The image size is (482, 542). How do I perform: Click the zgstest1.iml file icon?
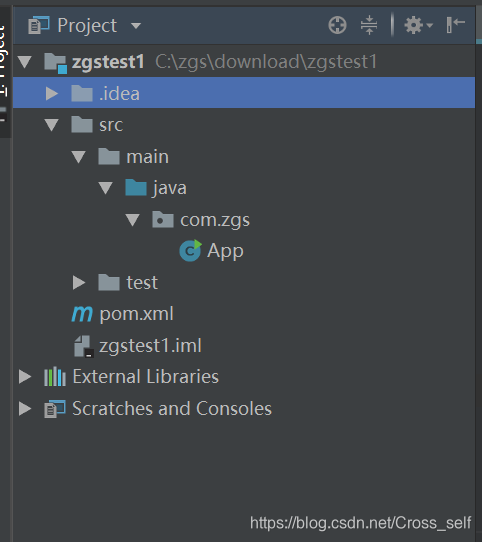(x=83, y=346)
